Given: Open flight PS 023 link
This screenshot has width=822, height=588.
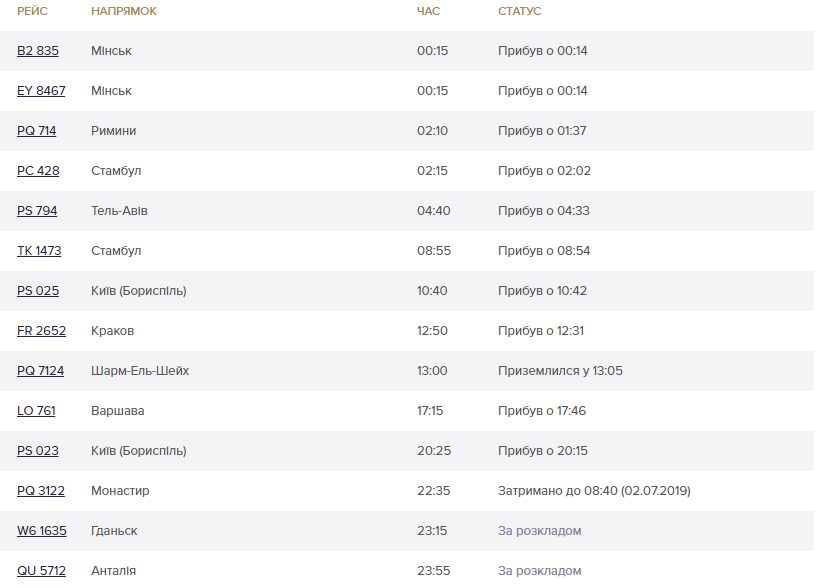Looking at the screenshot, I should tap(38, 451).
